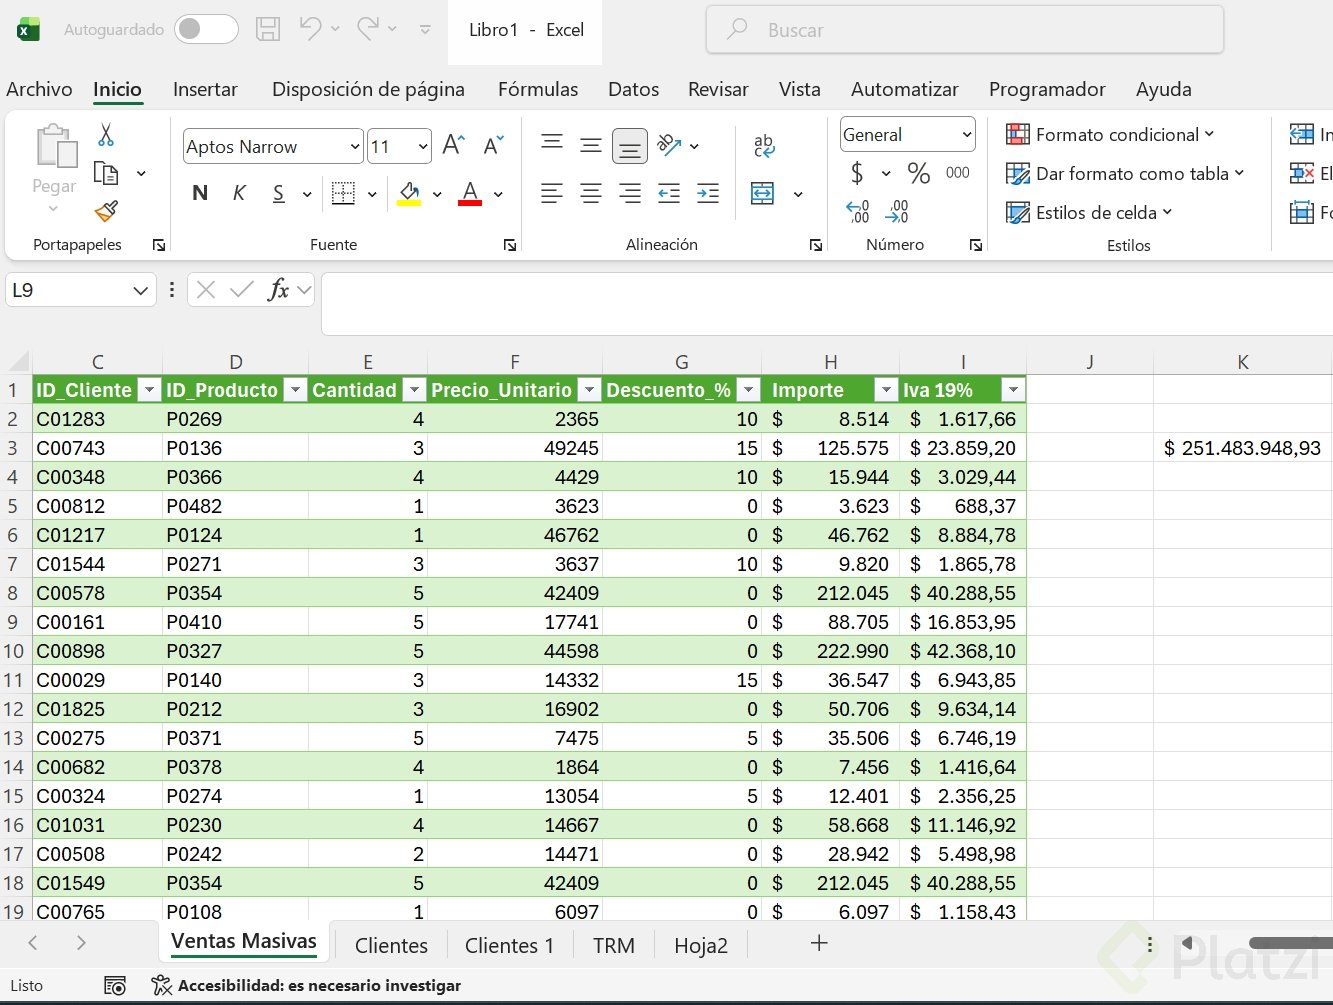Increase font size with larger A icon
Viewport: 1333px width, 1005px height.
coord(453,146)
